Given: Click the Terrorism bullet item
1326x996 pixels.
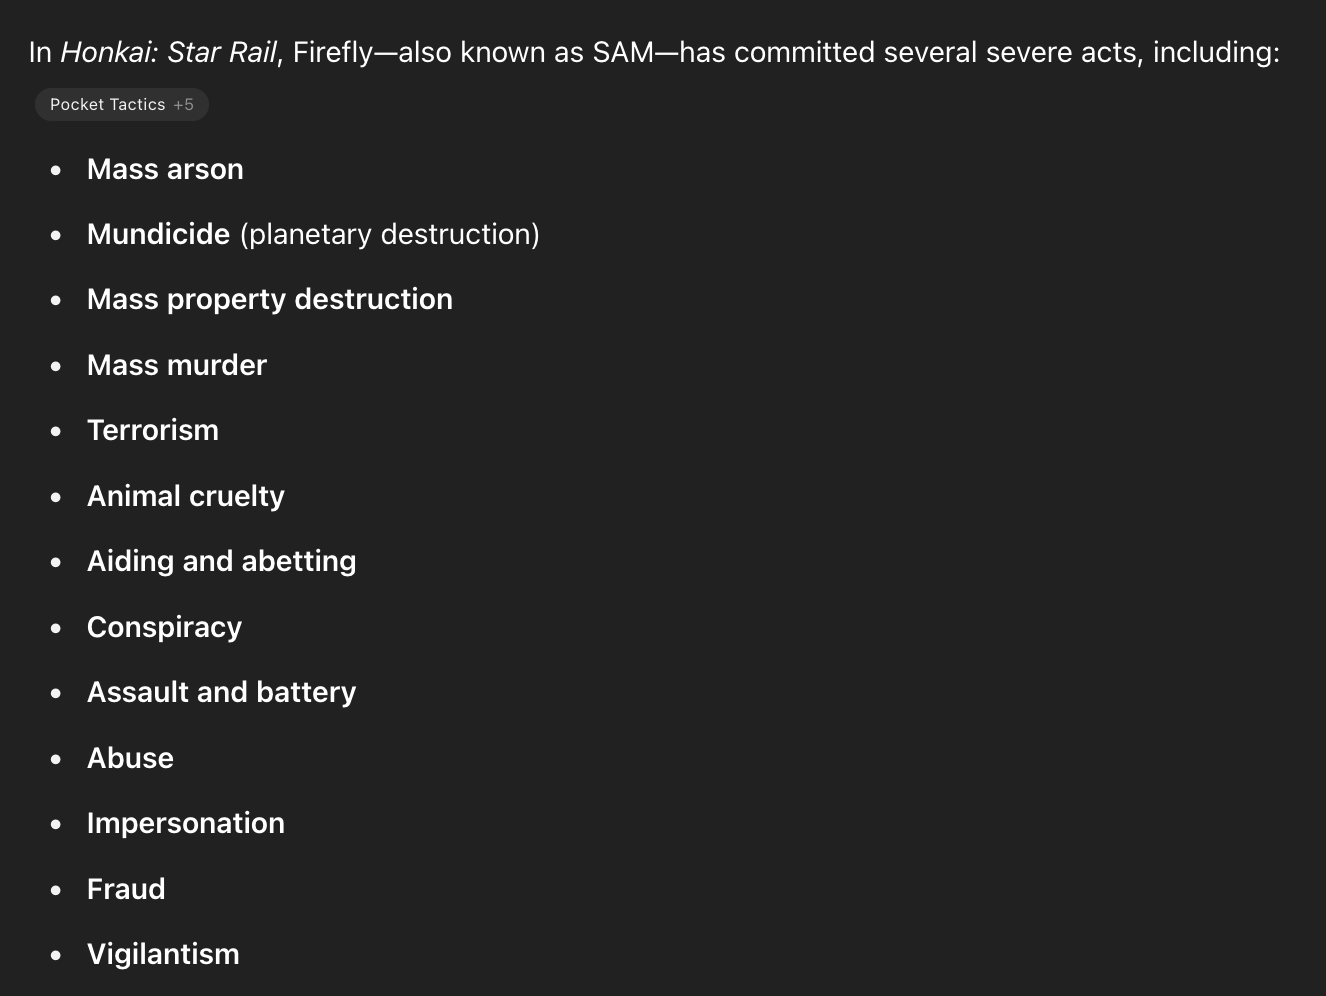Looking at the screenshot, I should click(x=153, y=430).
